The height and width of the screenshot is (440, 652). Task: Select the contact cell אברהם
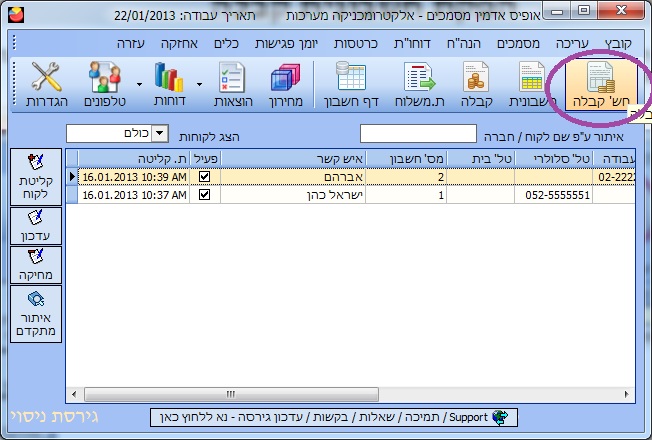click(293, 177)
